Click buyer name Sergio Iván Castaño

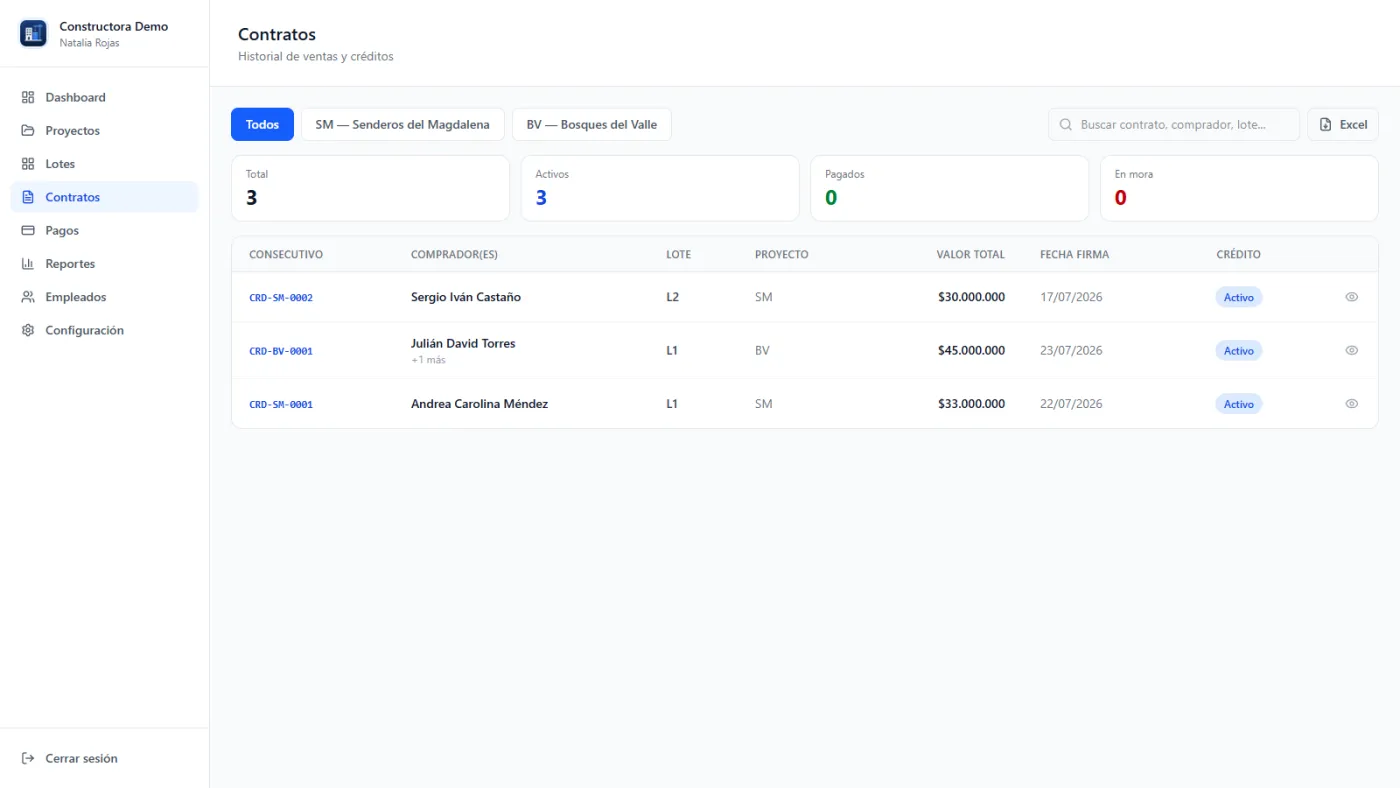coord(466,297)
